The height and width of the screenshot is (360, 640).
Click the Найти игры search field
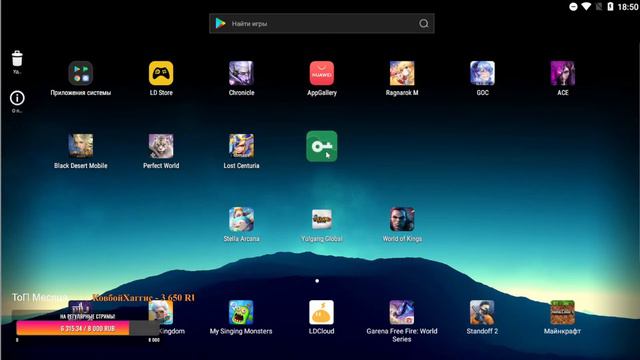pos(322,23)
